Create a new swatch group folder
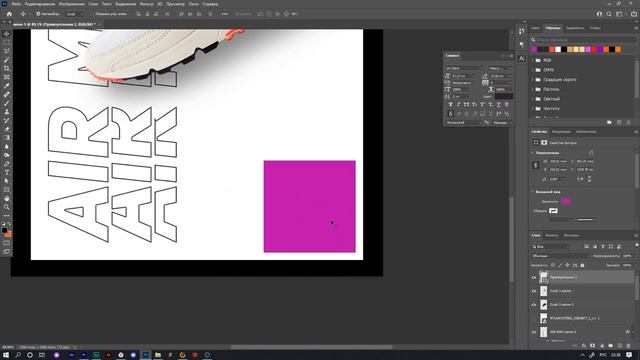 click(609, 122)
